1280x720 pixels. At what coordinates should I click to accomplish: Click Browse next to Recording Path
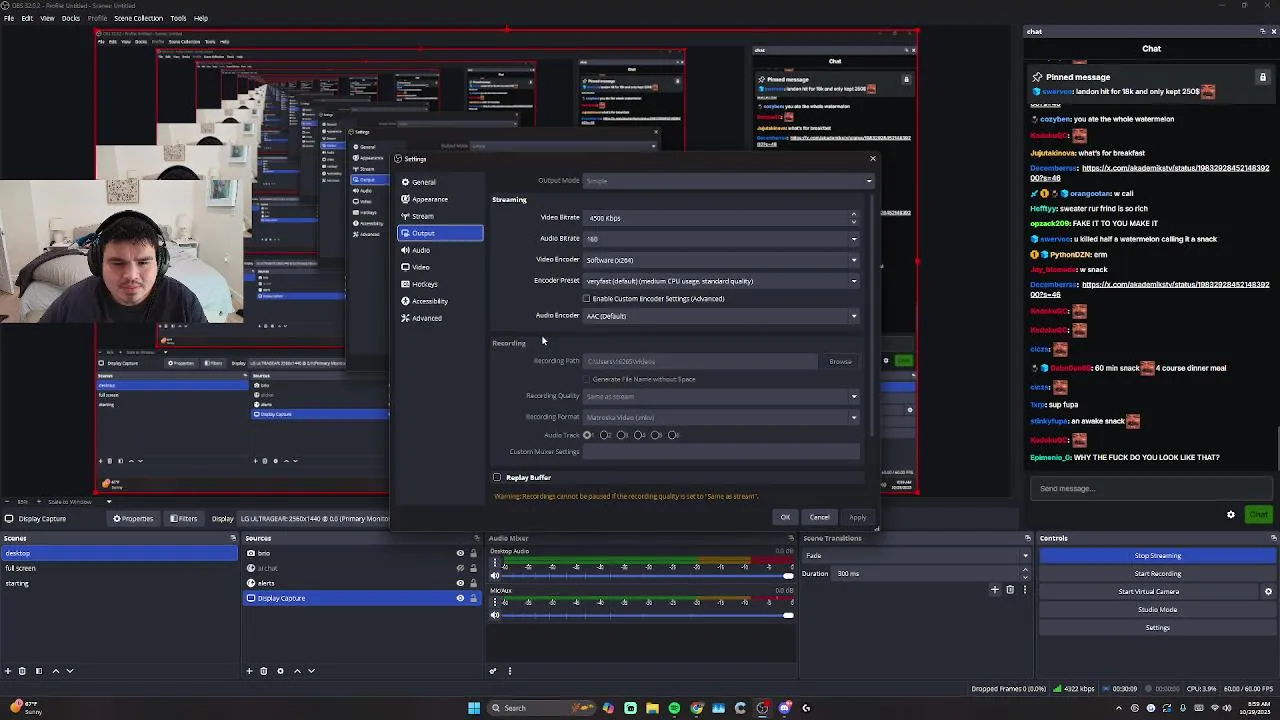coord(840,362)
